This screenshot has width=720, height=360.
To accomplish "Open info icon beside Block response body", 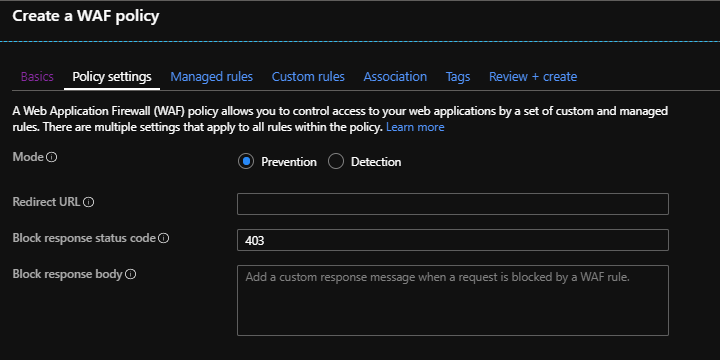I will [131, 275].
